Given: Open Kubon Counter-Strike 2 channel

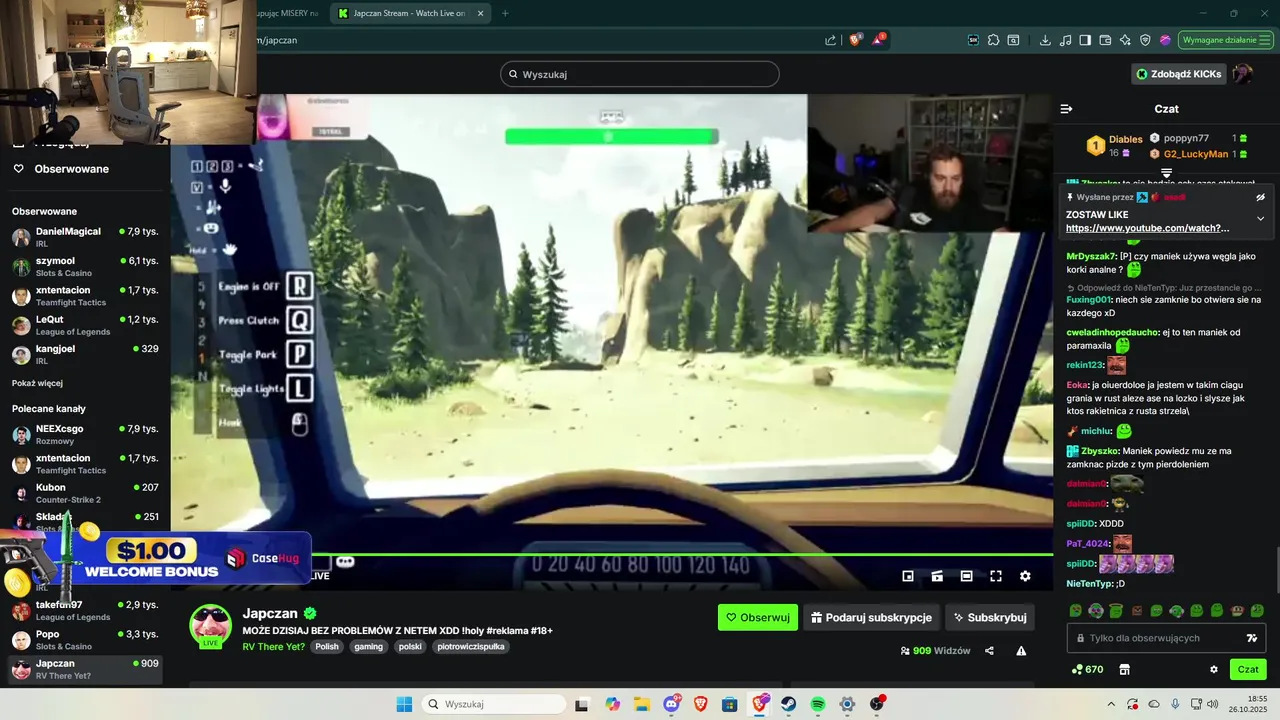Looking at the screenshot, I should tap(85, 493).
